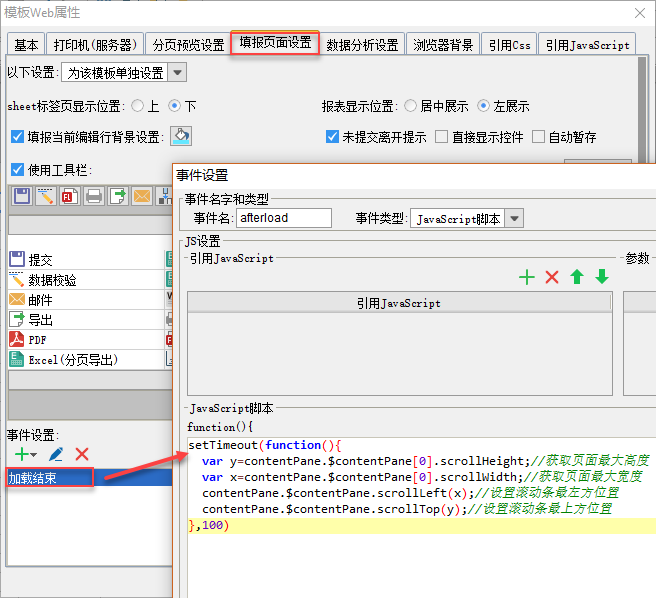The height and width of the screenshot is (598, 656).
Task: Click the scrollTop(y) code line
Action: pyautogui.click(x=407, y=509)
